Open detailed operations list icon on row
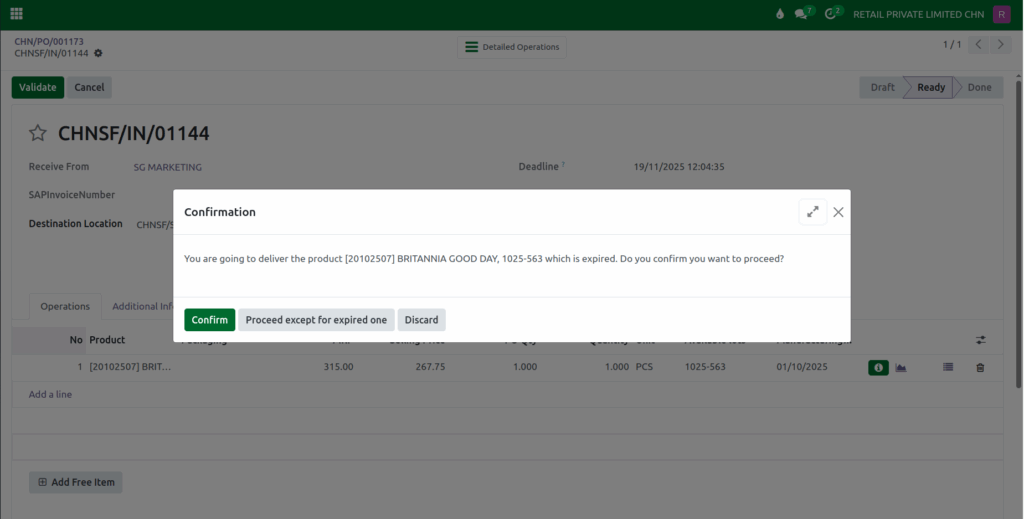The height and width of the screenshot is (519, 1024). coord(948,368)
